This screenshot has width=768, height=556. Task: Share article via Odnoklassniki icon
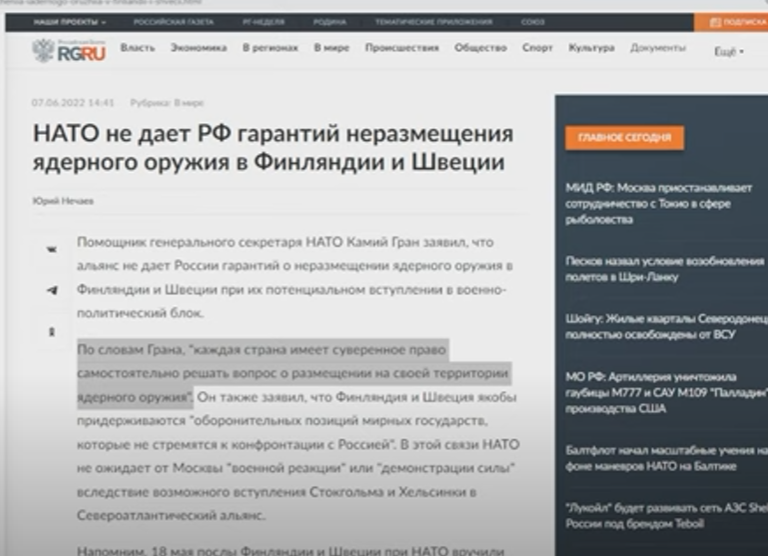click(52, 331)
